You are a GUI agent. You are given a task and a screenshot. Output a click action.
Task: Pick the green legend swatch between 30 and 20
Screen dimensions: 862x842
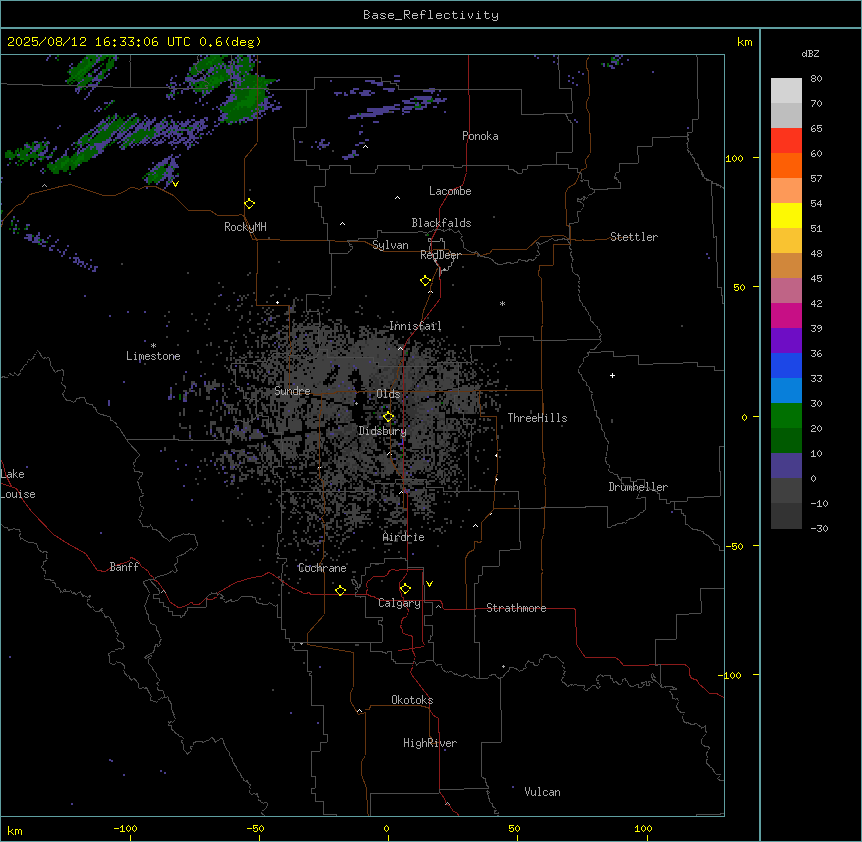[786, 416]
